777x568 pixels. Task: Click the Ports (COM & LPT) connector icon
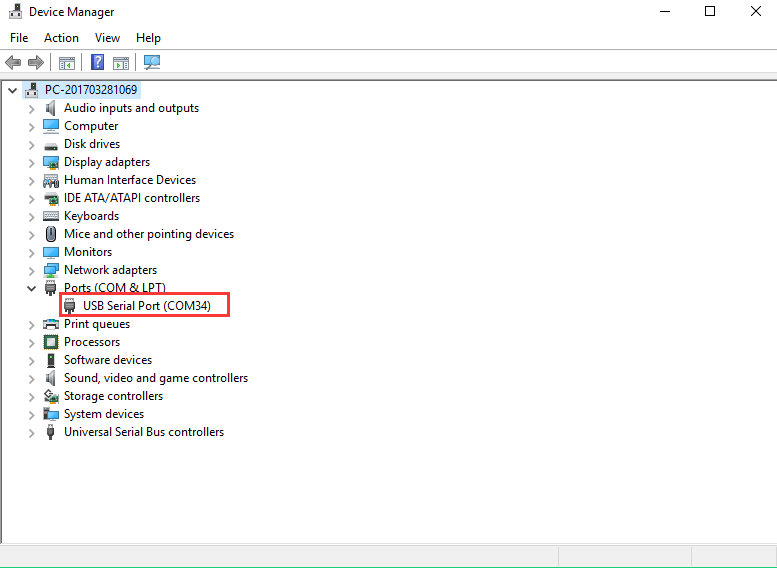coord(51,287)
